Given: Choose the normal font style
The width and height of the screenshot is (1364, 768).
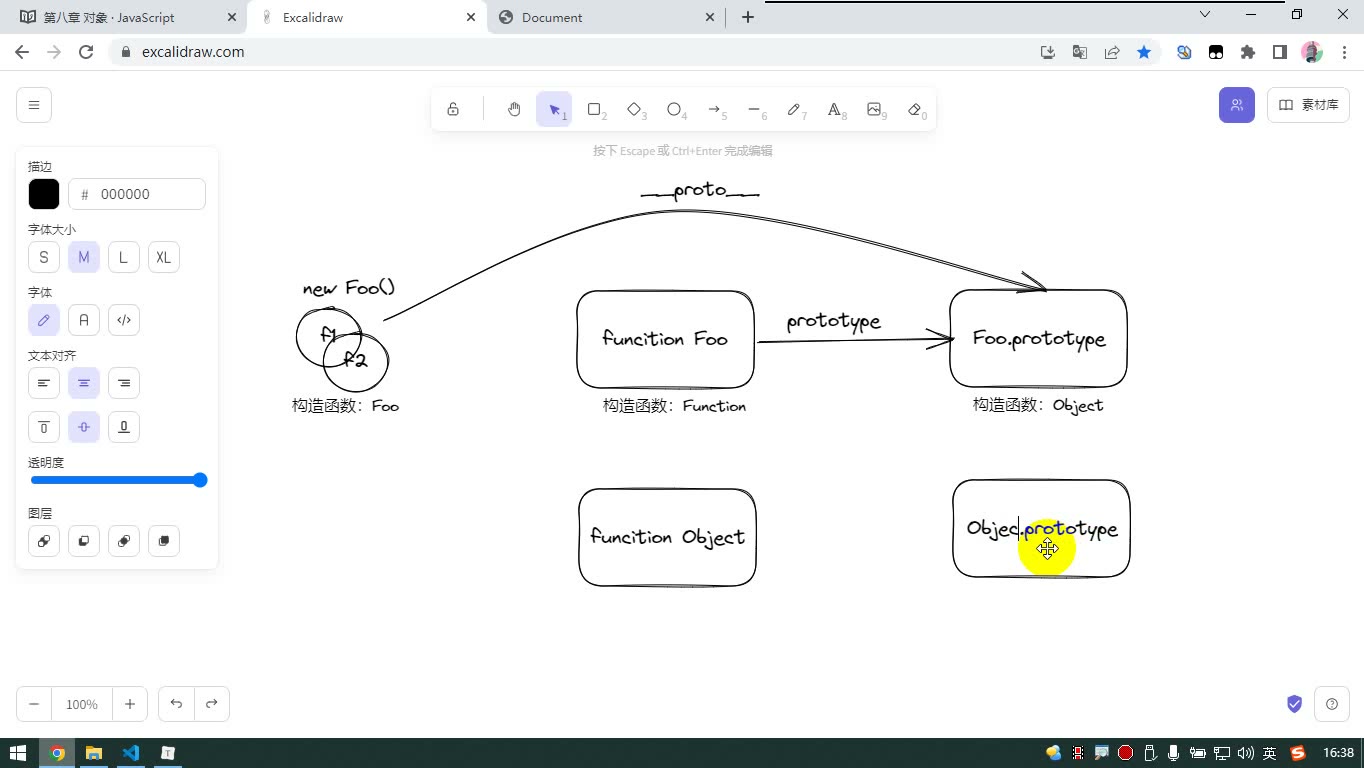Looking at the screenshot, I should (x=84, y=320).
